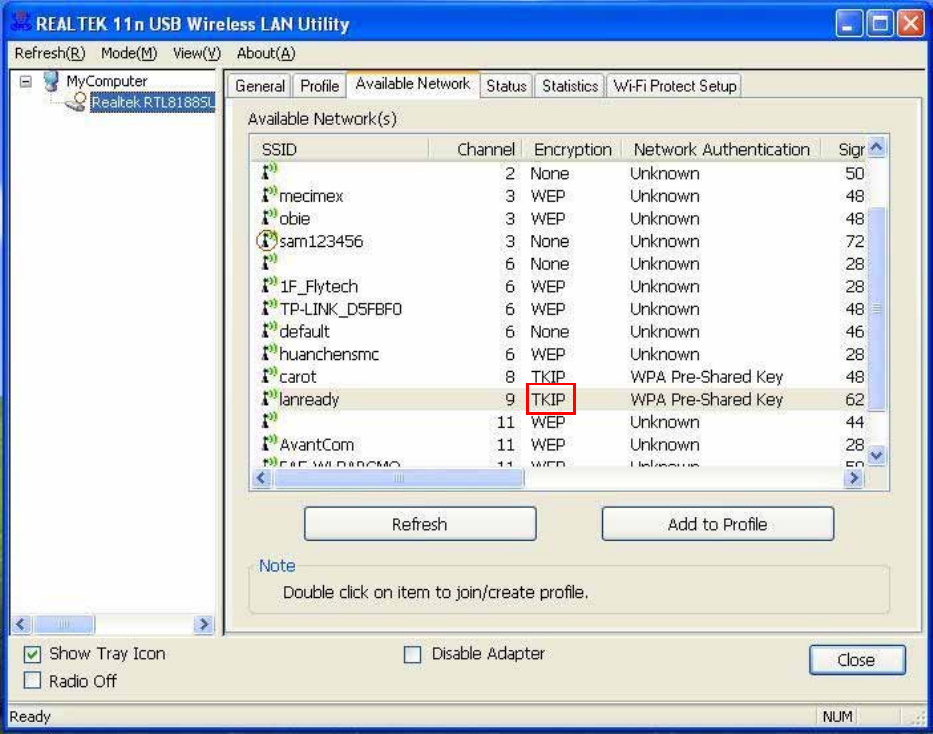This screenshot has height=734, width=933.
Task: Select the TP-LINK_D5FBF0 network name
Action: 341,309
